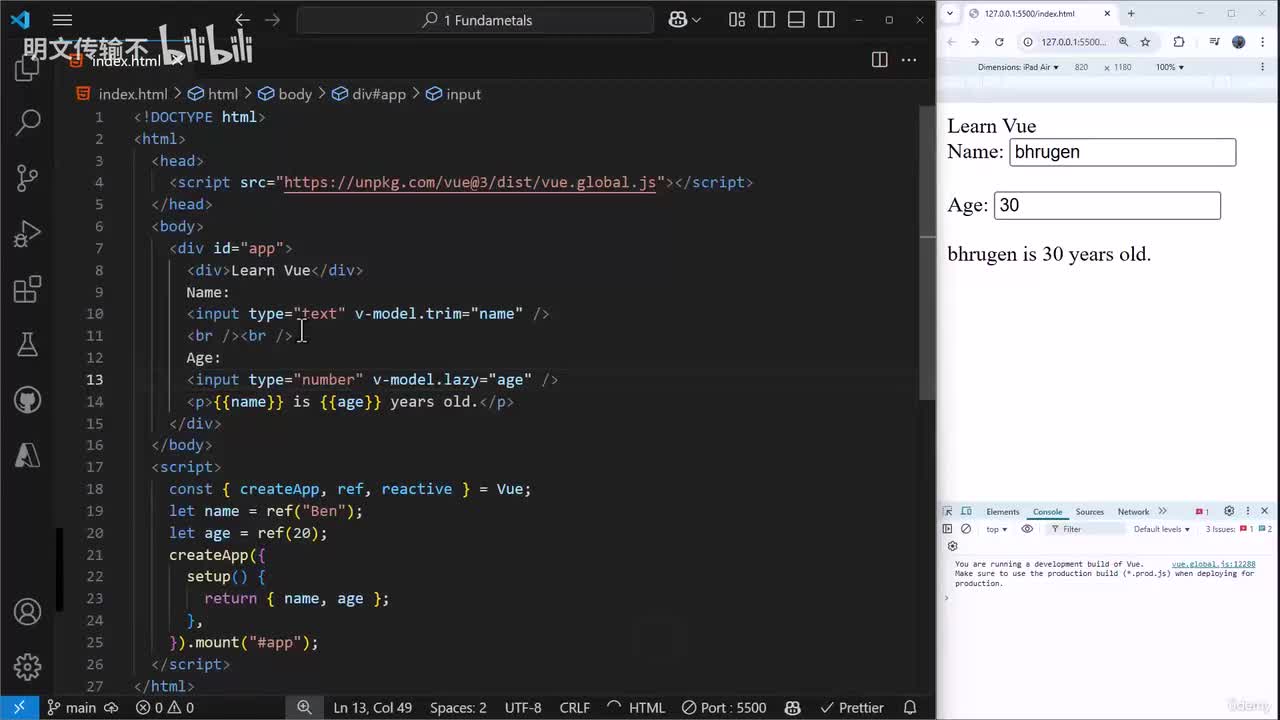Open Azure icon in activity bar
The width and height of the screenshot is (1280, 720).
pos(28,456)
